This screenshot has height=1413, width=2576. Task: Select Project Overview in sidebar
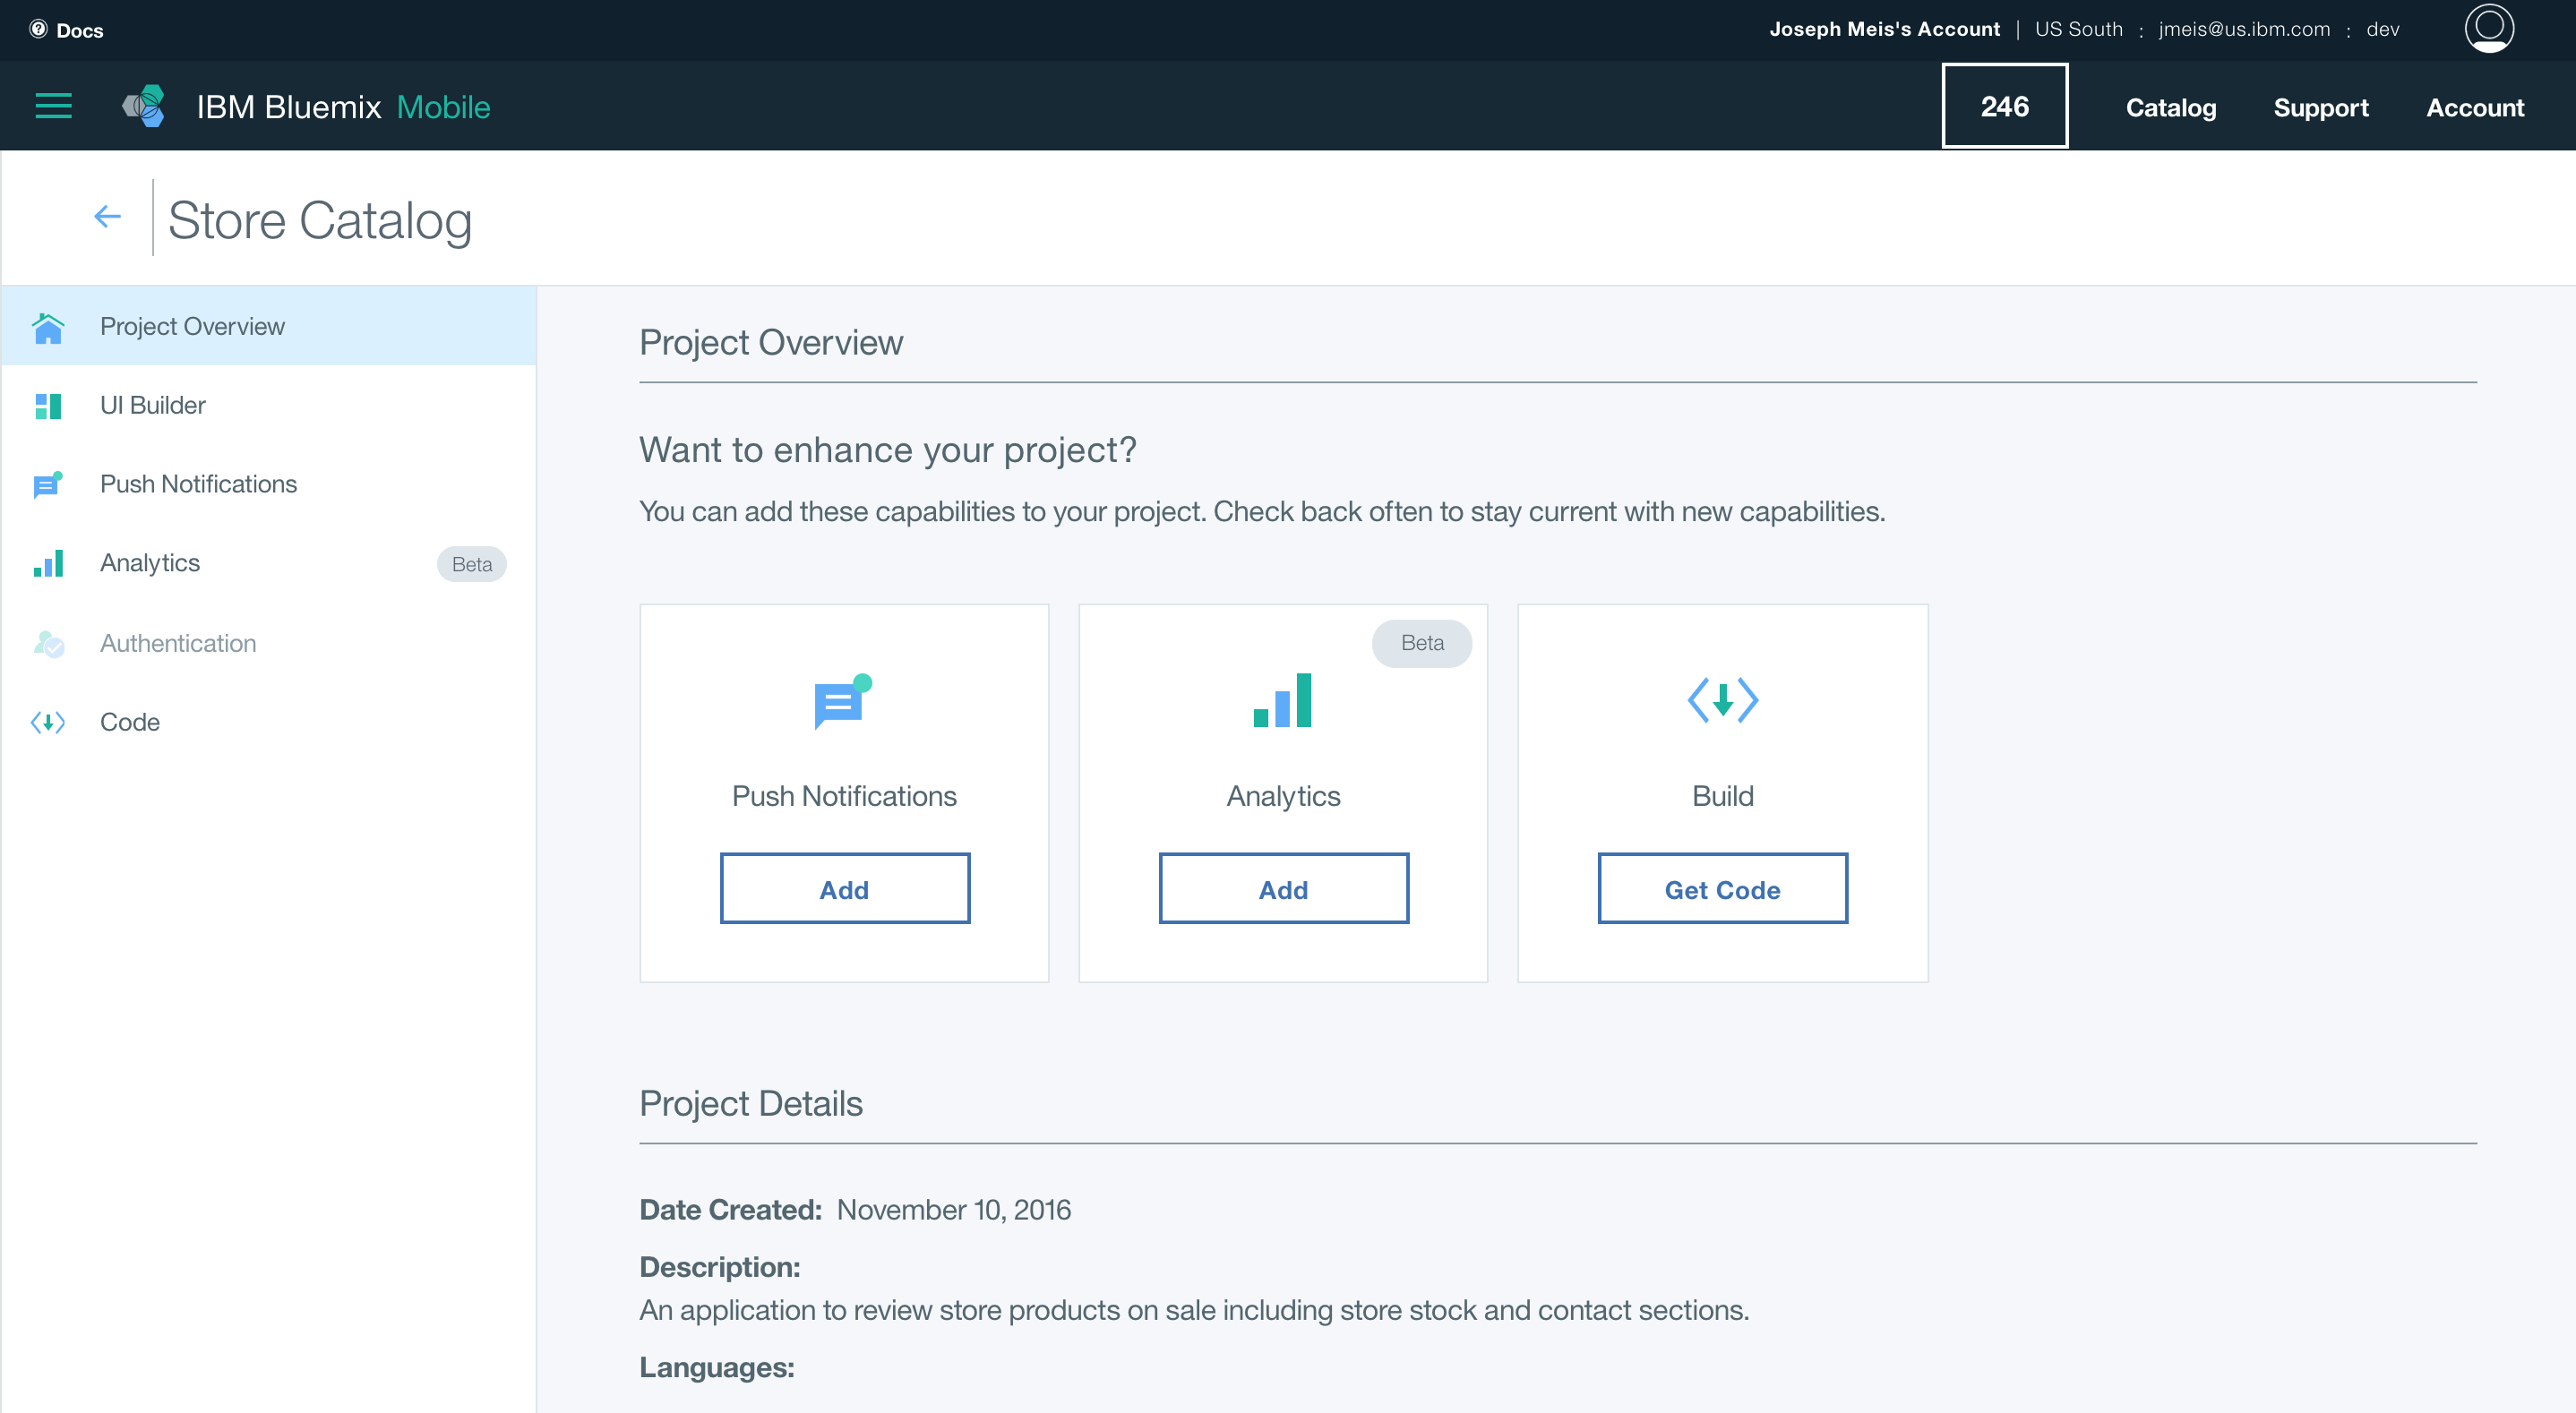tap(192, 326)
